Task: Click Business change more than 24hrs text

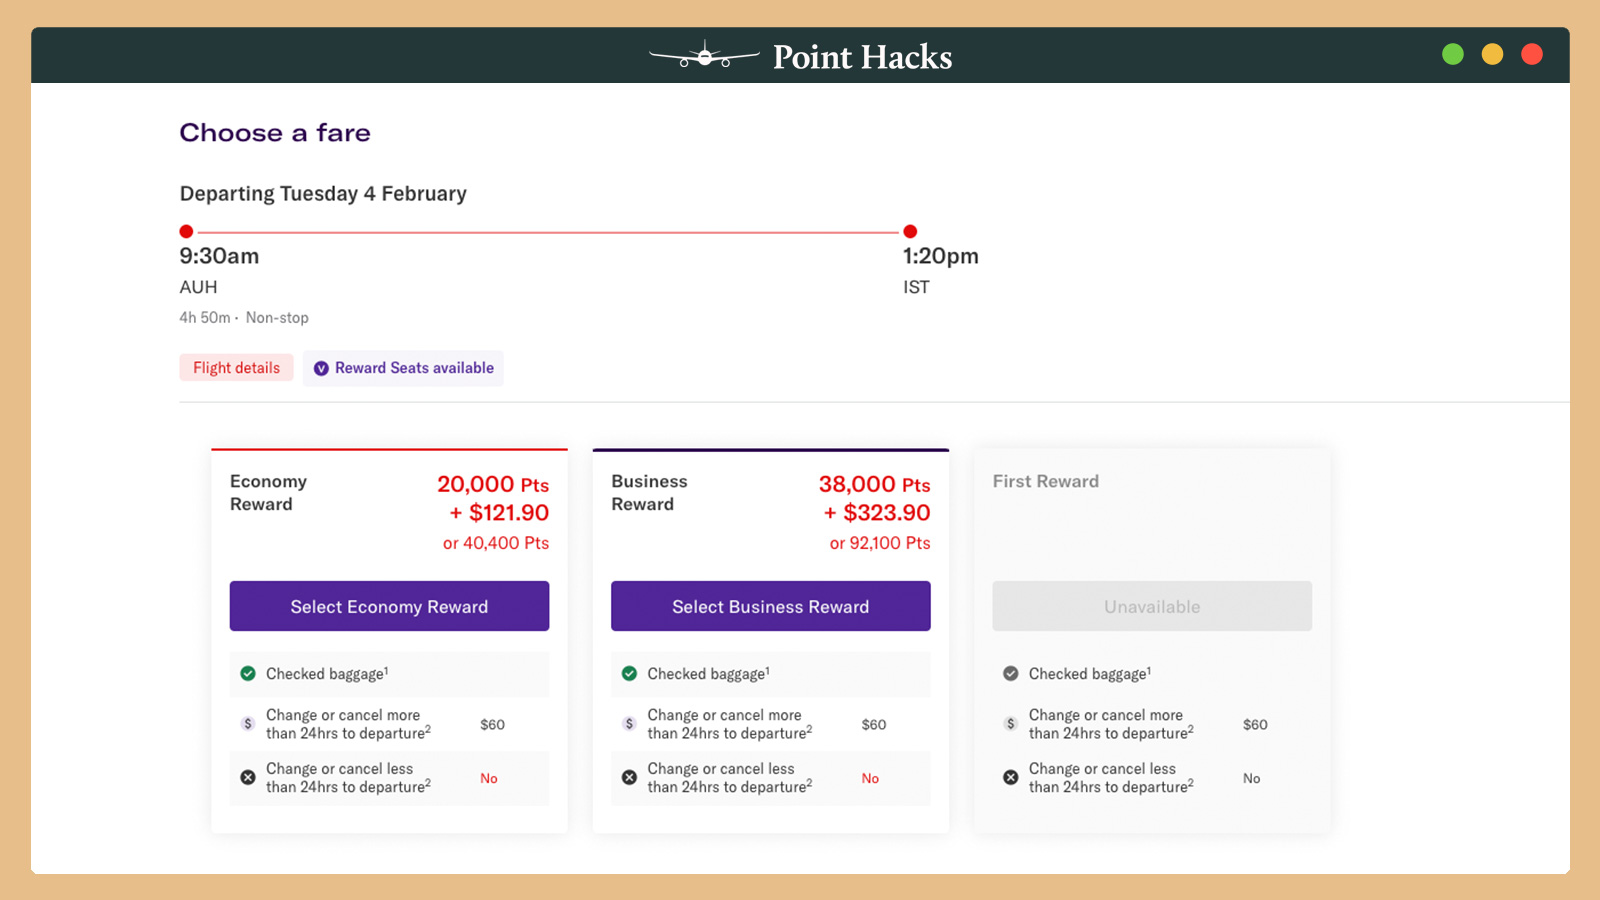Action: click(x=729, y=724)
